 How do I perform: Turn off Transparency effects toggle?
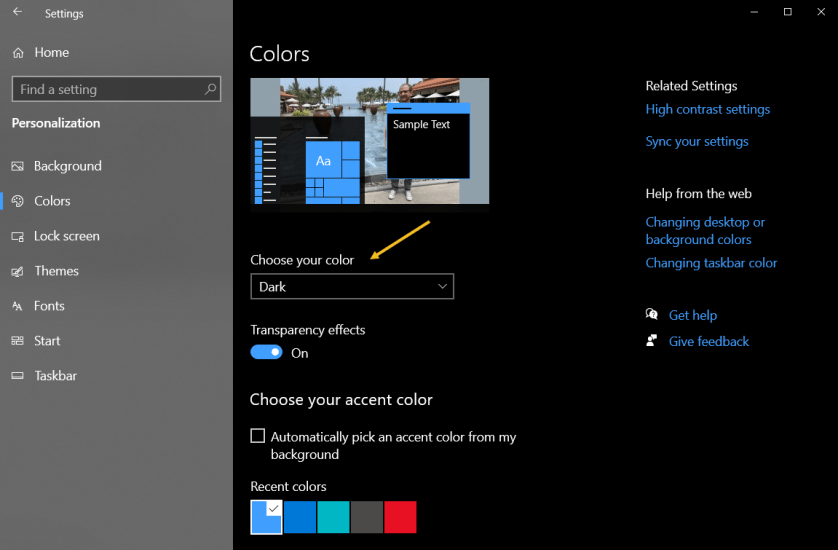pyautogui.click(x=266, y=353)
